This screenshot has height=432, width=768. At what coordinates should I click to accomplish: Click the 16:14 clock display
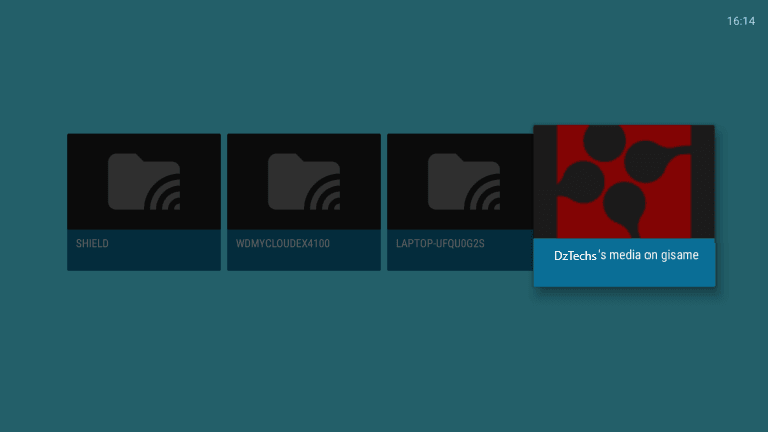coord(741,21)
